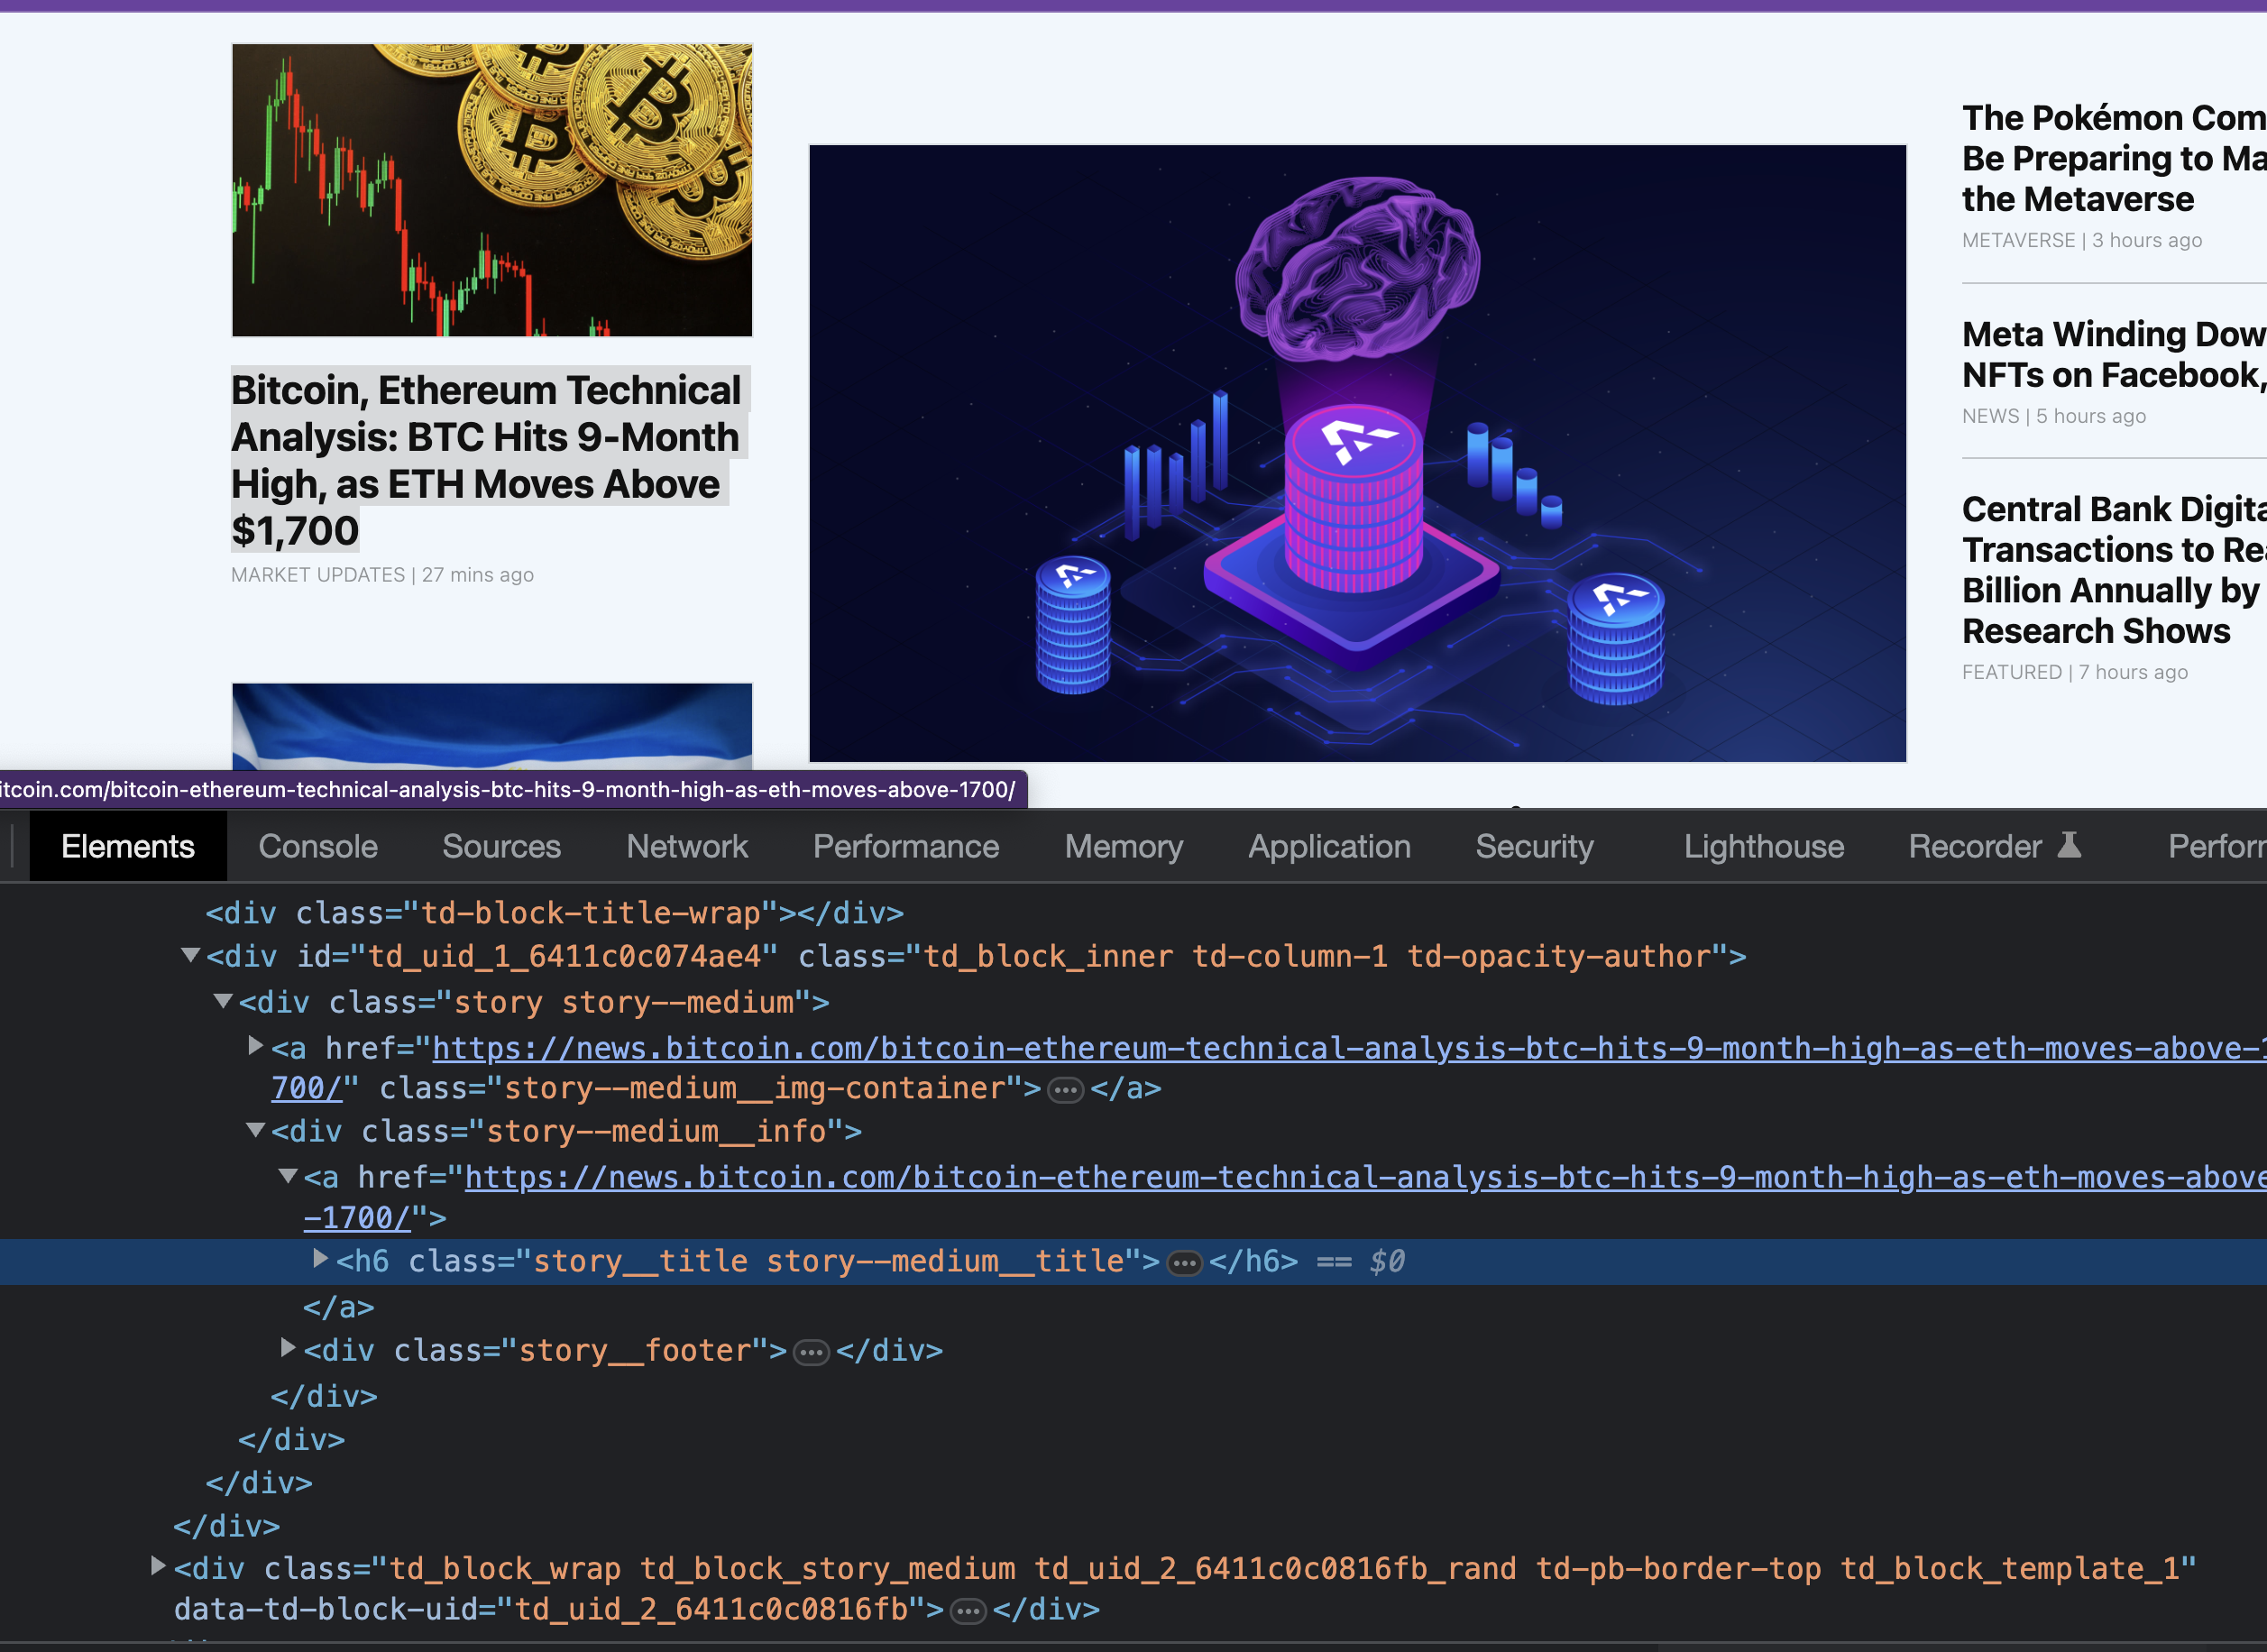
Task: Click the Bitcoin coins chart thumbnail
Action: tap(492, 190)
